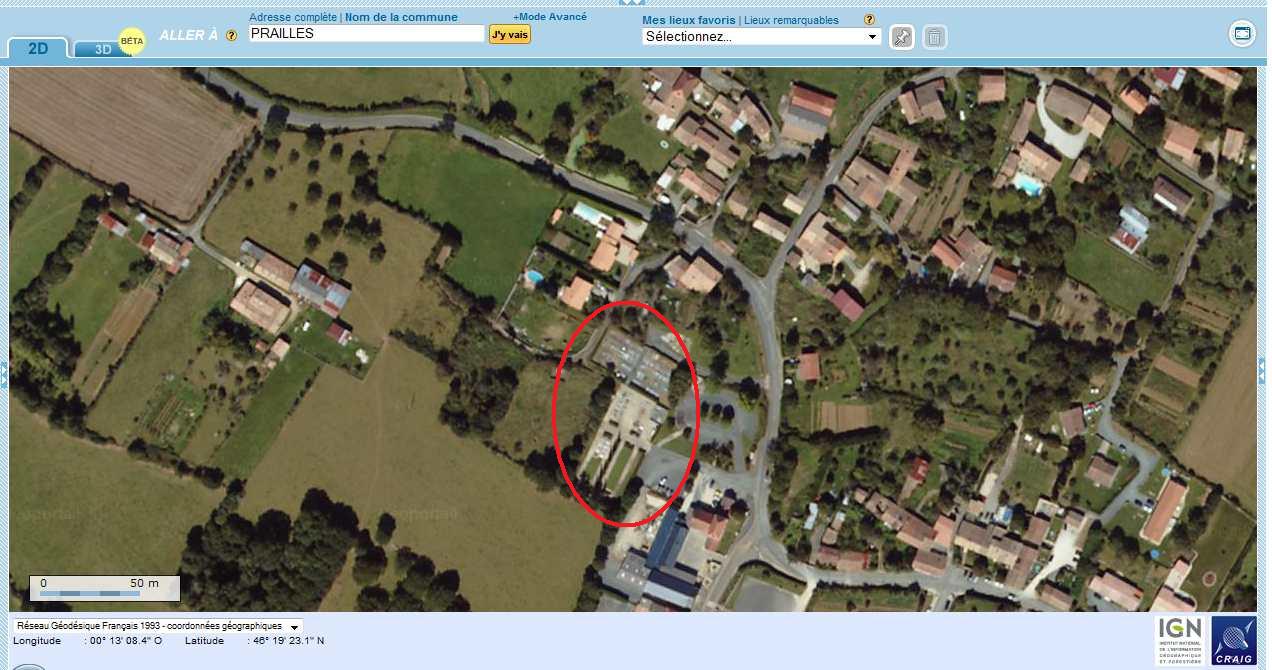Open the +Mode Avancé search option
1272x670 pixels.
[550, 17]
